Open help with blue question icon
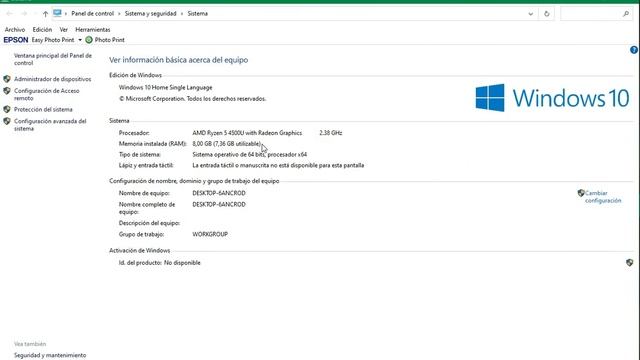The image size is (640, 360). point(634,50)
